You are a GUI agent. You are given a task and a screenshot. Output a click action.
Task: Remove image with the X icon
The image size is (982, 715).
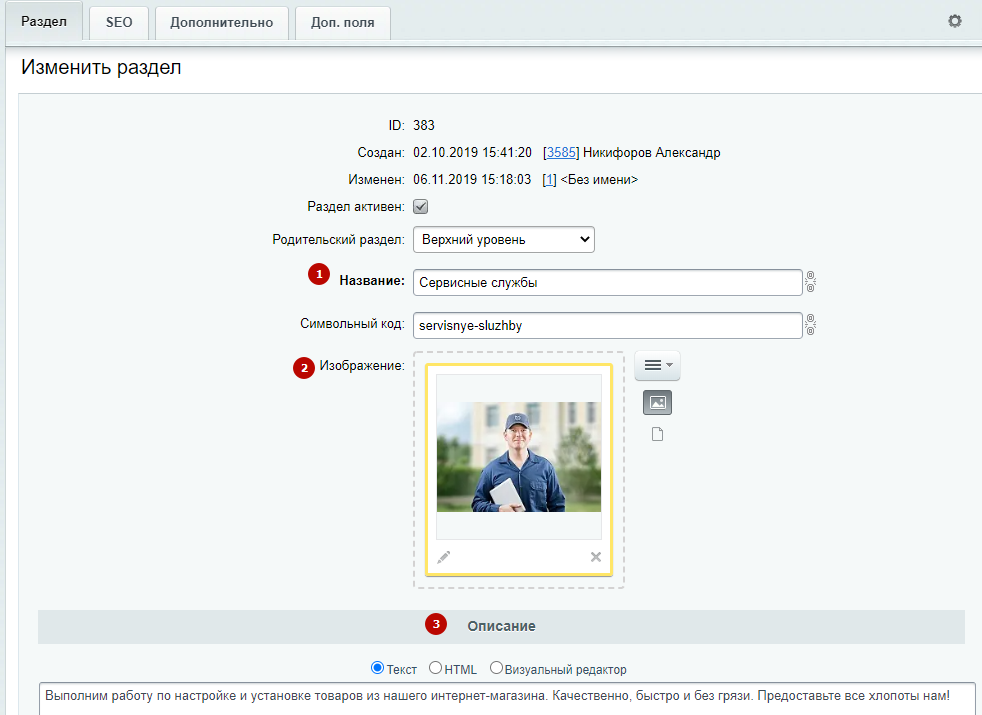point(596,557)
